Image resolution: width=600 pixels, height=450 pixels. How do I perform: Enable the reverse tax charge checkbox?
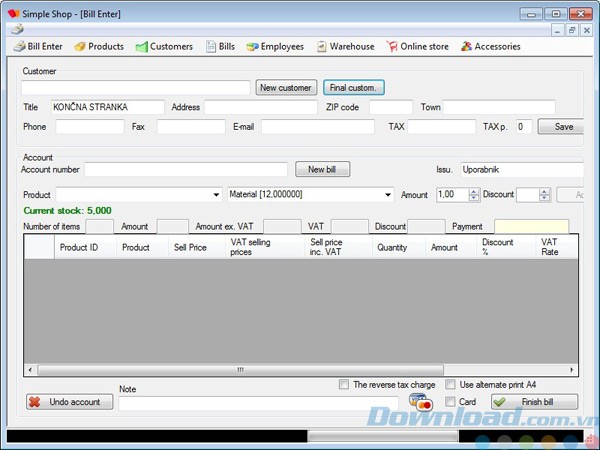(x=344, y=384)
